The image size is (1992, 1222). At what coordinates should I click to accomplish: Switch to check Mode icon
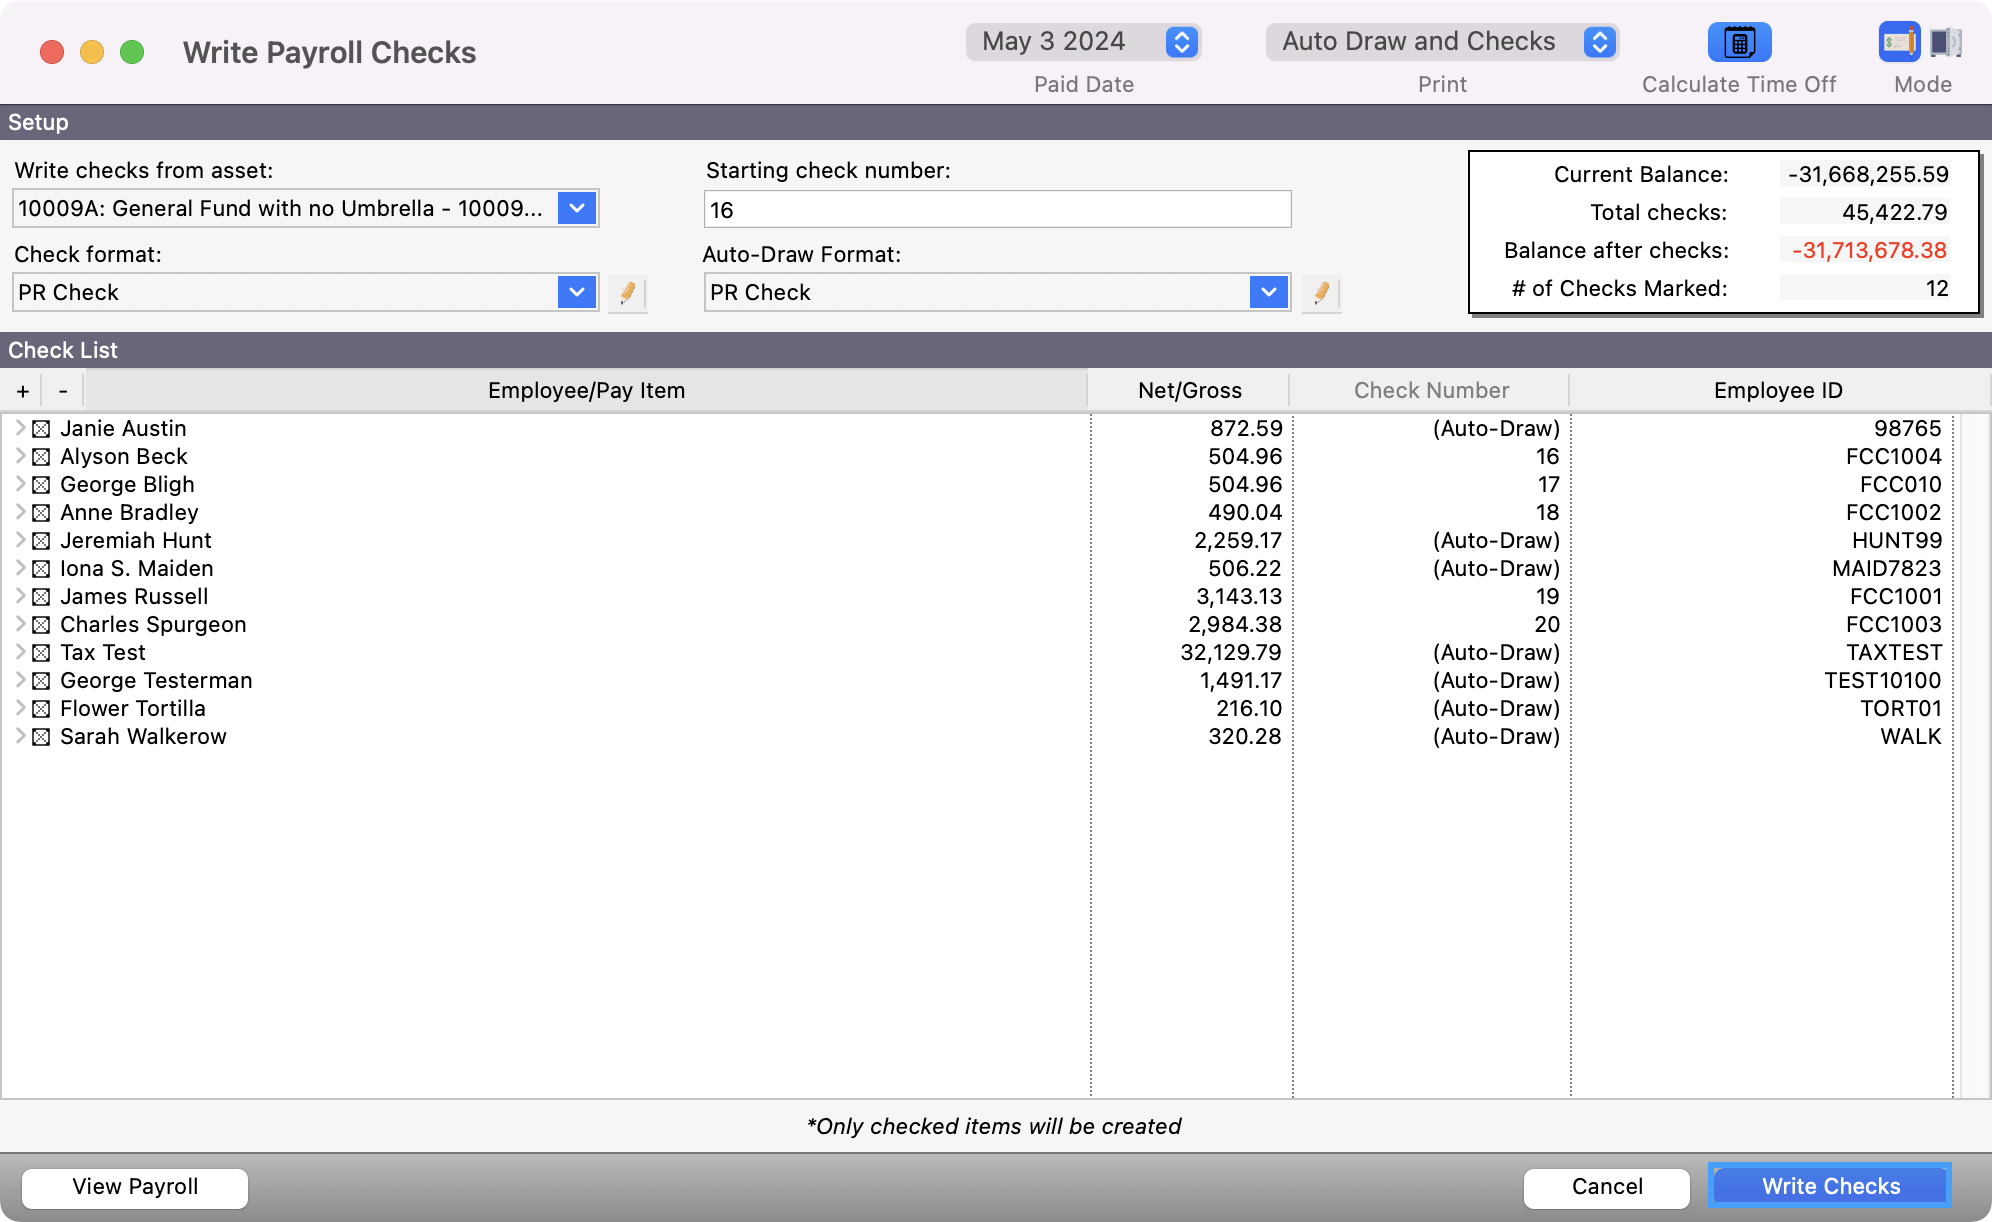point(1897,43)
